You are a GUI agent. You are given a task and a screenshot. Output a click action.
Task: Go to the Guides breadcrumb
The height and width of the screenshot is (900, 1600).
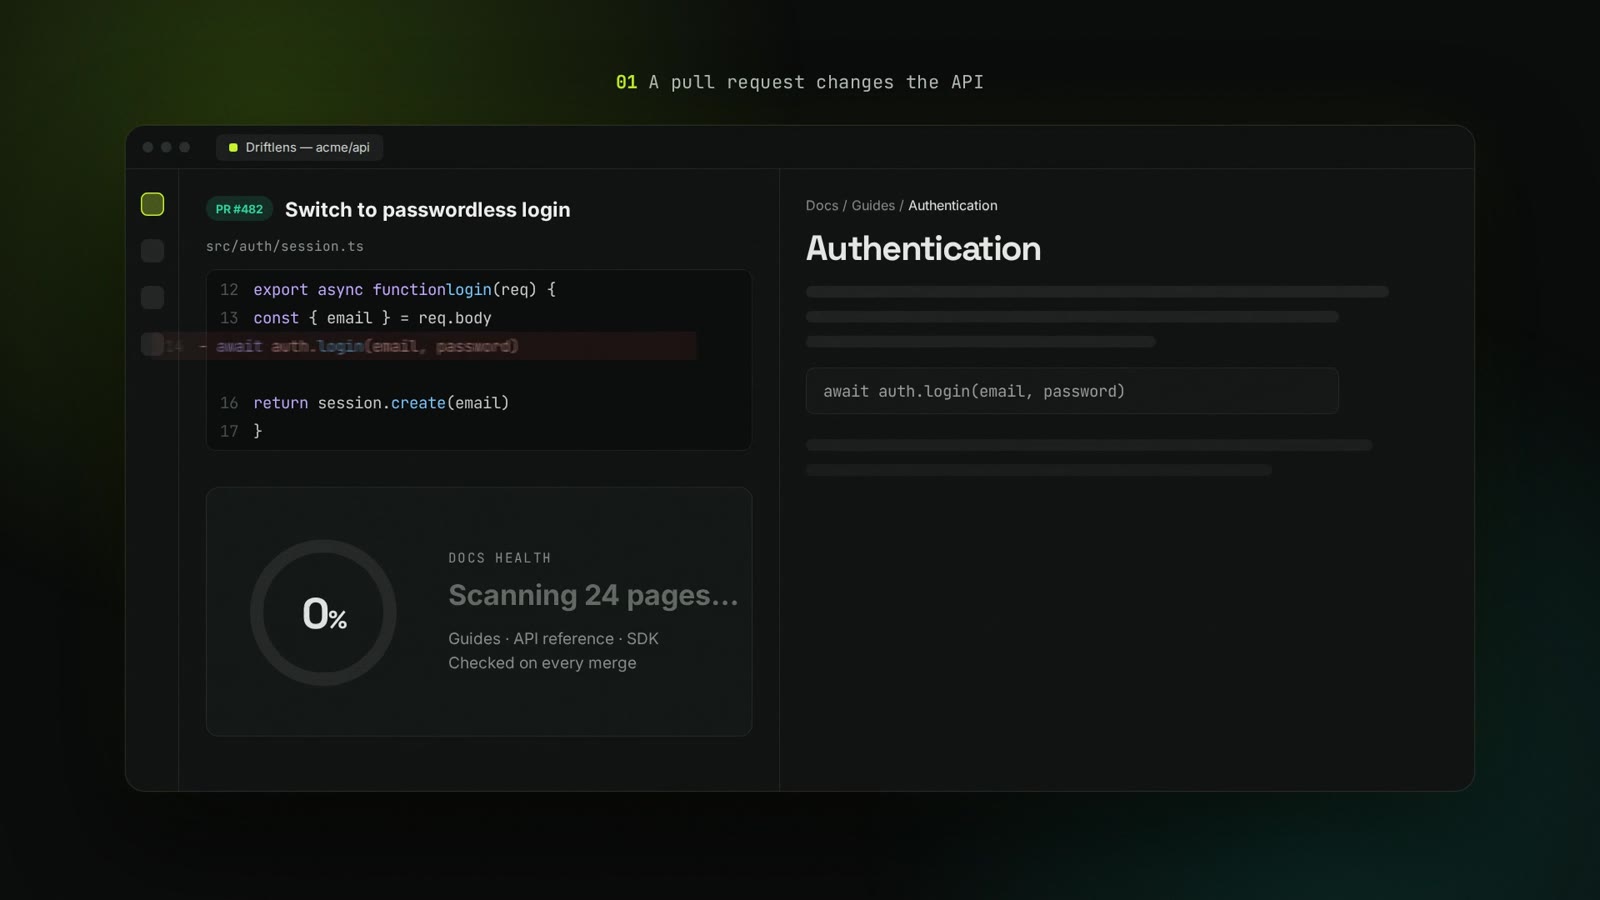click(873, 205)
